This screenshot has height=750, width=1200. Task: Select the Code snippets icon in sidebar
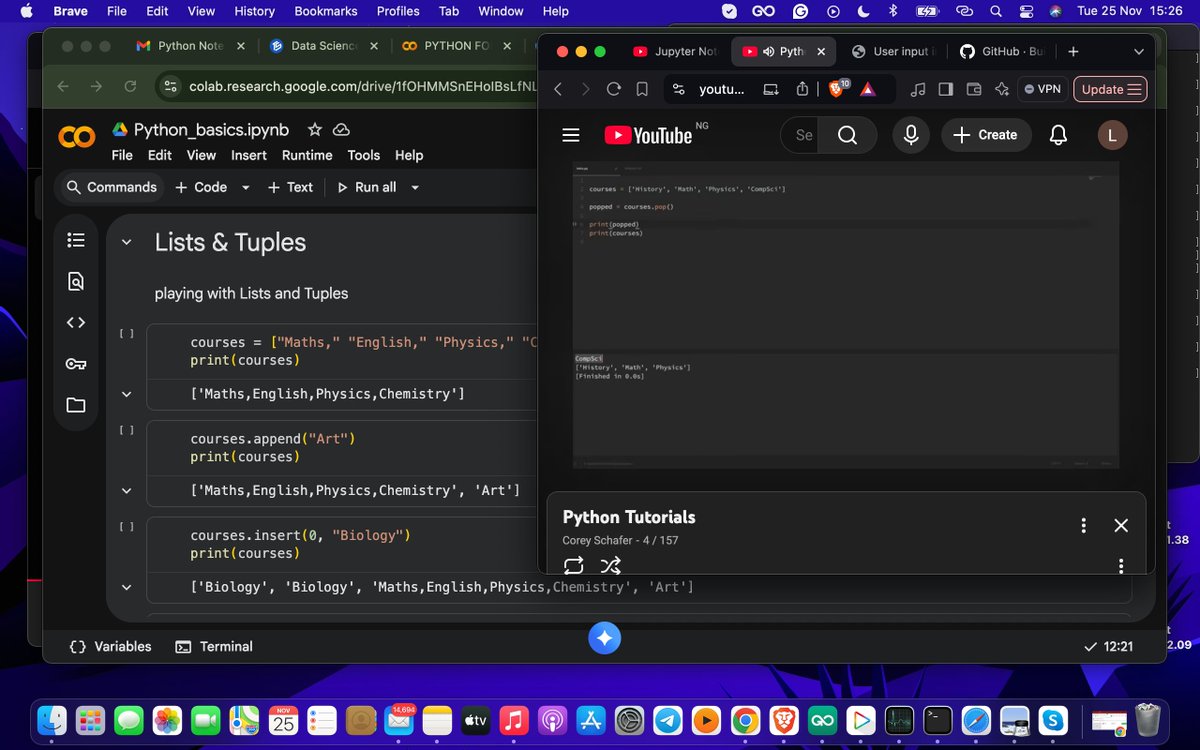pyautogui.click(x=75, y=322)
